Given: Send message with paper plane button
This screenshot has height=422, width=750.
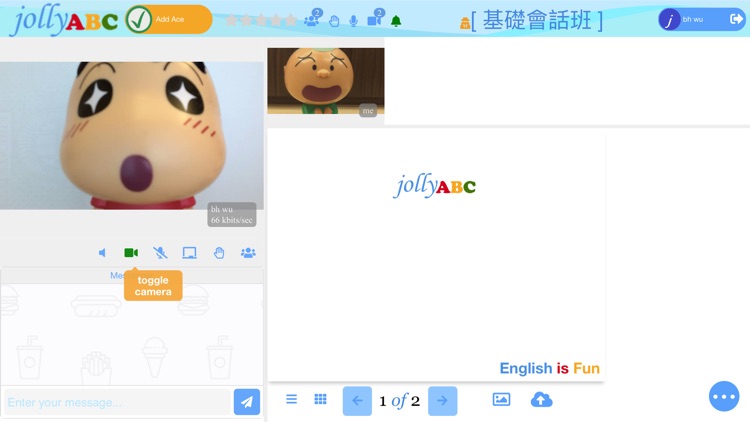Looking at the screenshot, I should point(247,402).
